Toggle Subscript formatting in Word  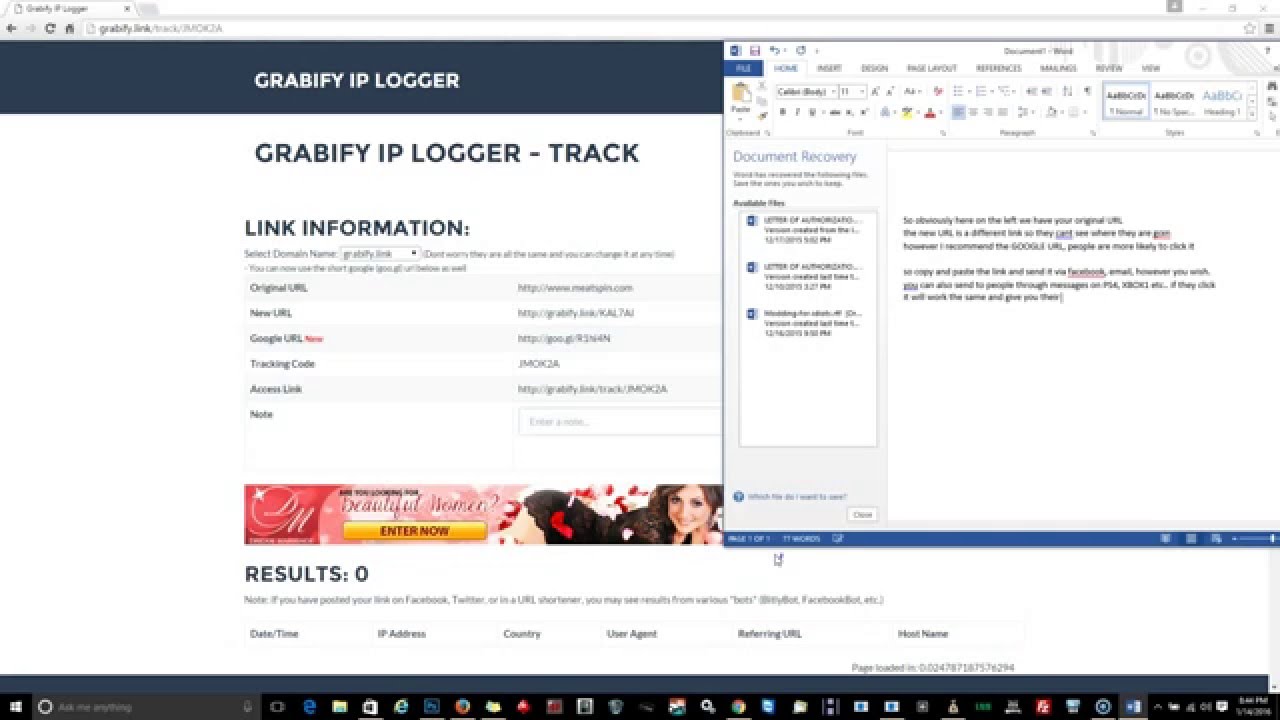pyautogui.click(x=849, y=112)
